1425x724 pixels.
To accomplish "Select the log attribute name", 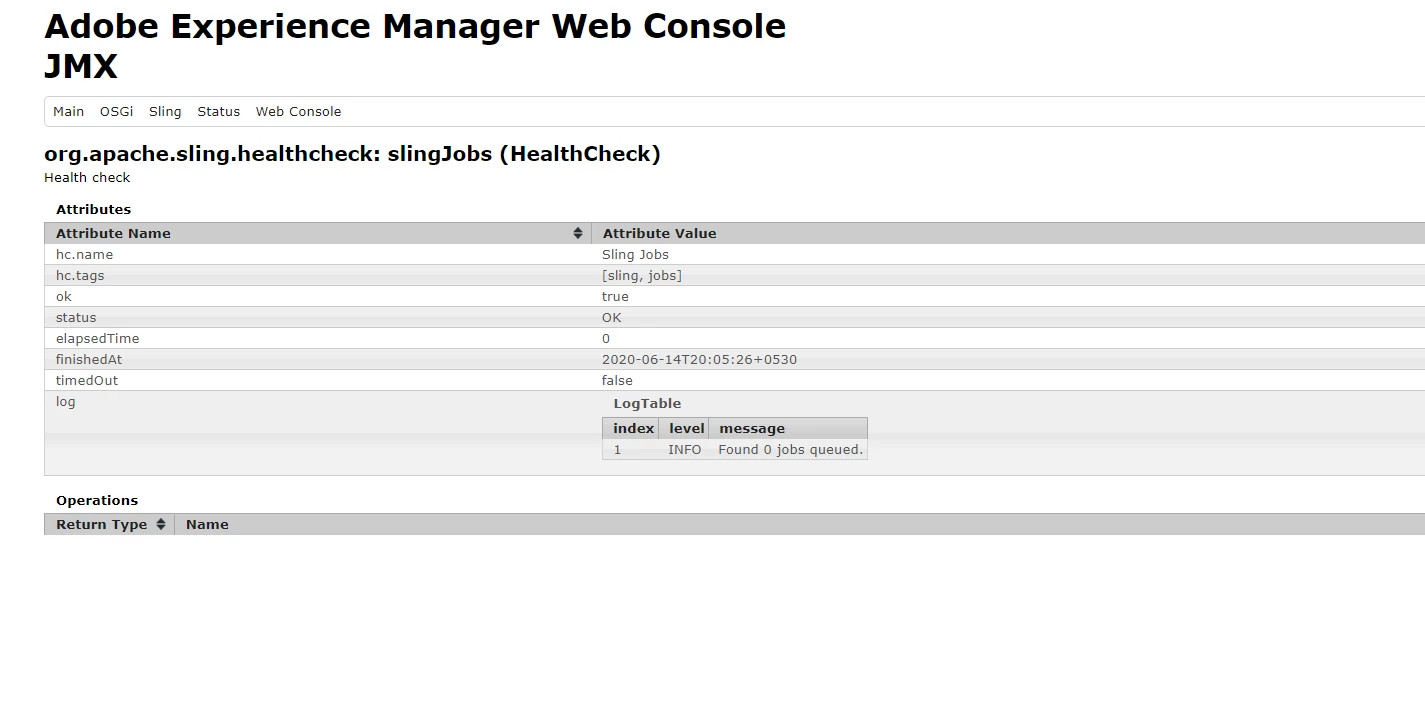I will point(65,401).
